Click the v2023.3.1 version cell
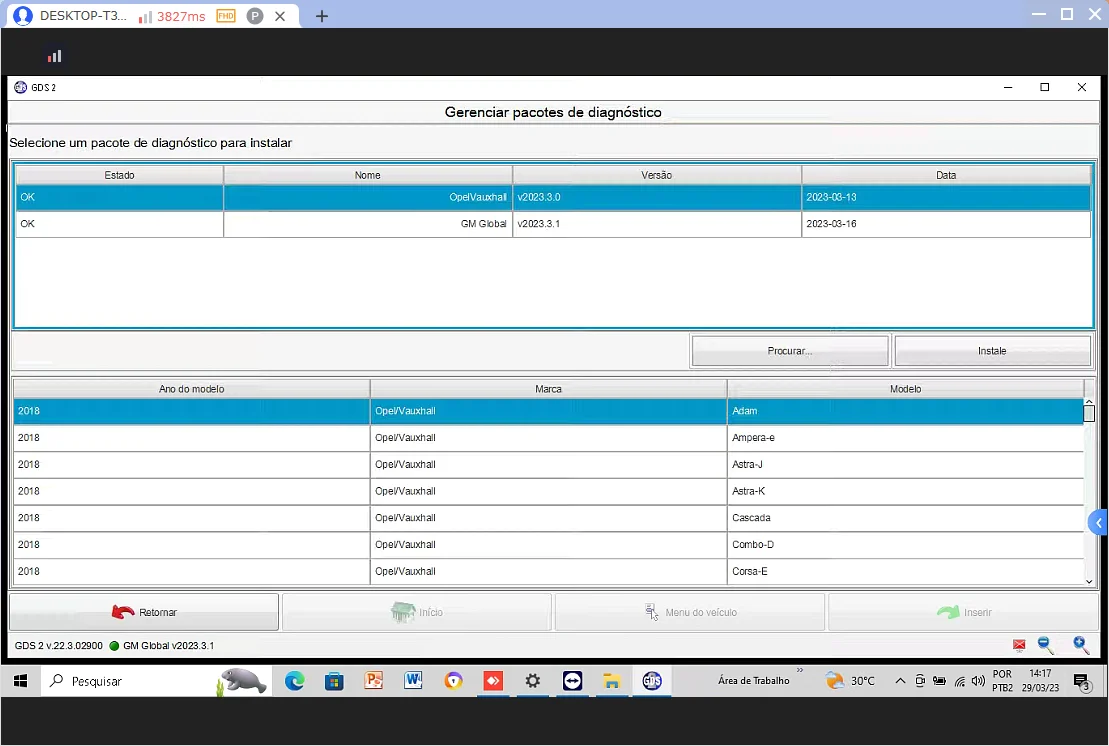1109x746 pixels. (656, 224)
